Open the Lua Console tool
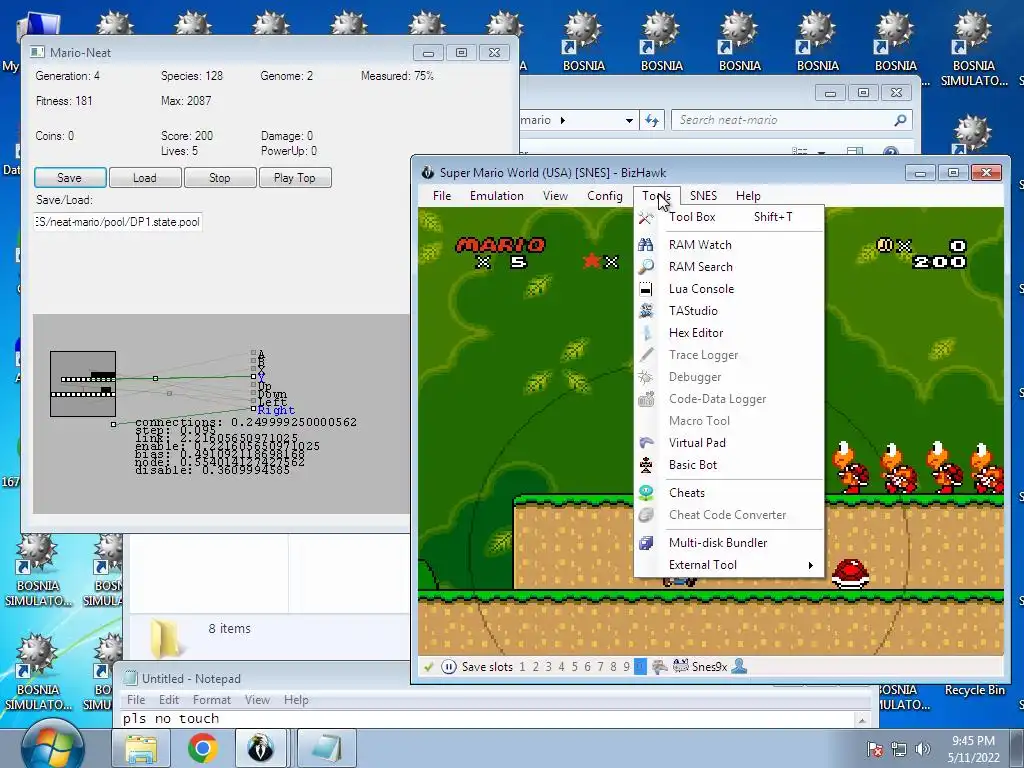This screenshot has width=1024, height=768. point(729,289)
